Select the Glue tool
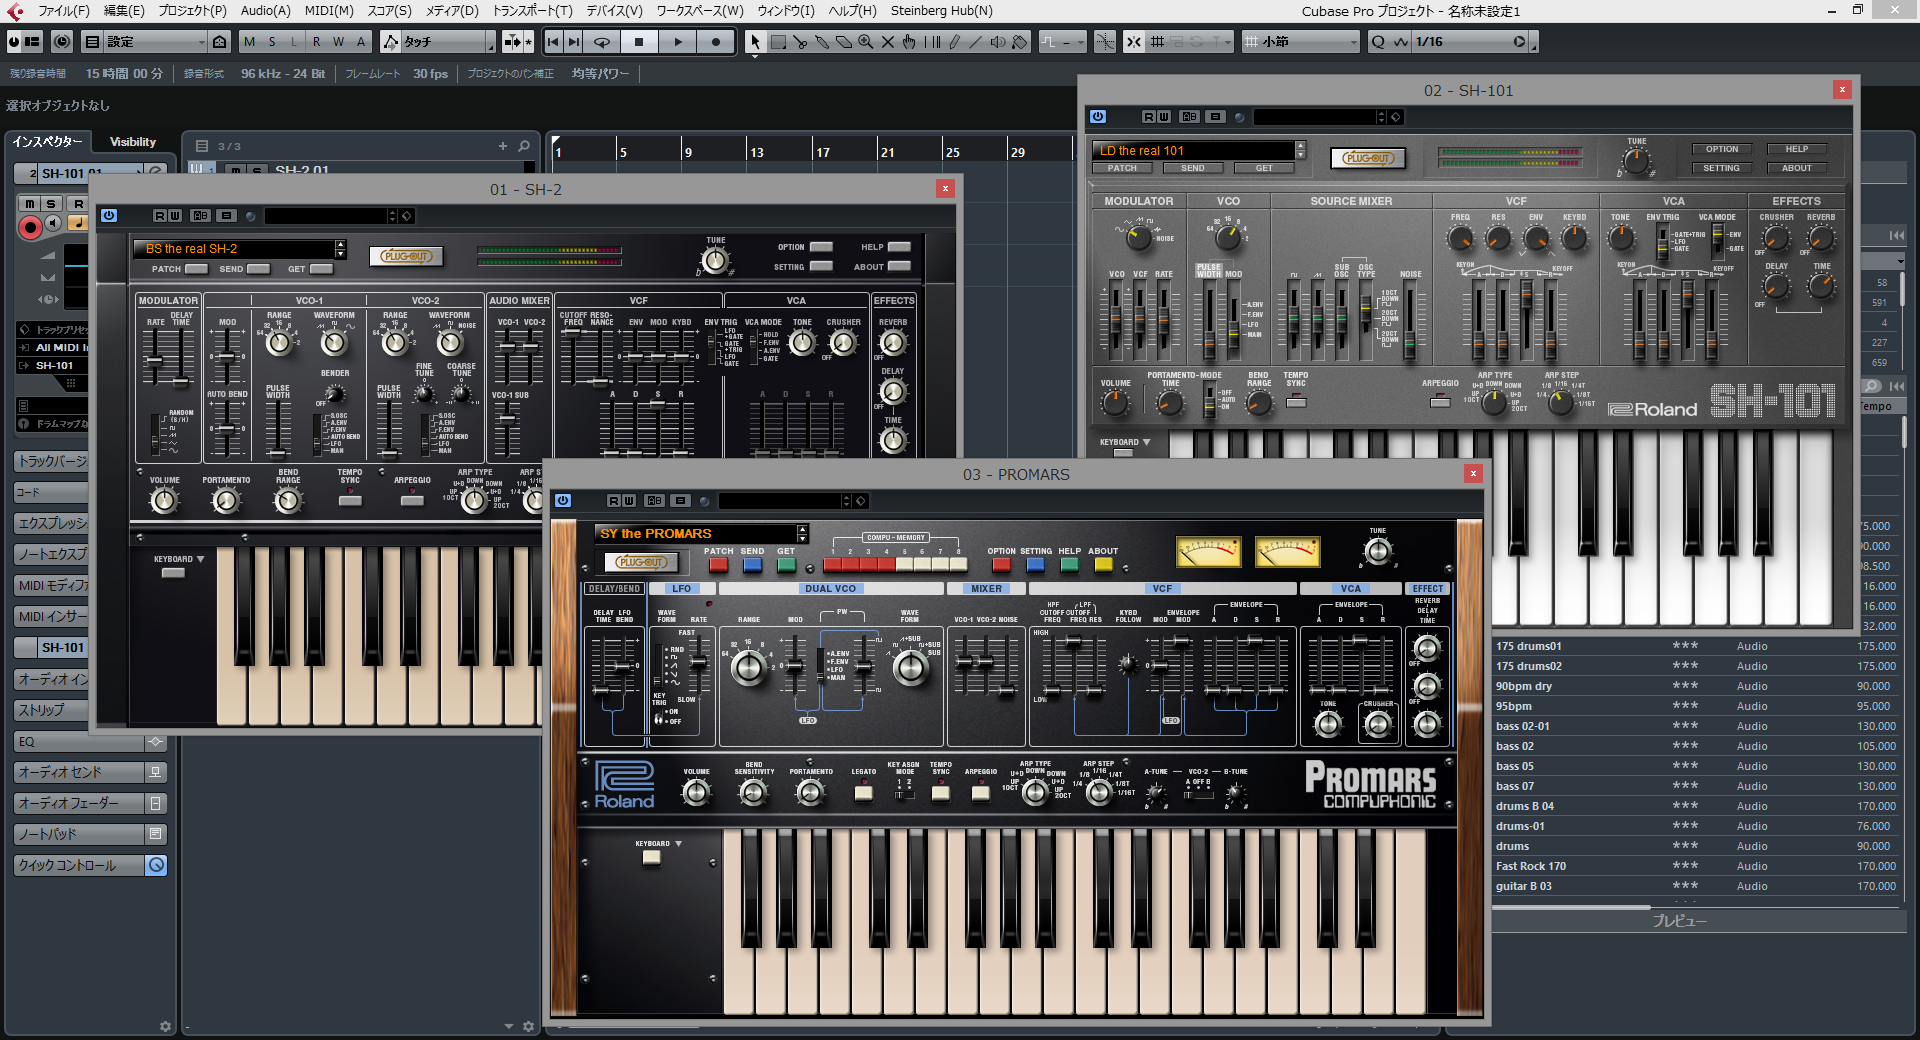Viewport: 1920px width, 1040px height. tap(822, 42)
